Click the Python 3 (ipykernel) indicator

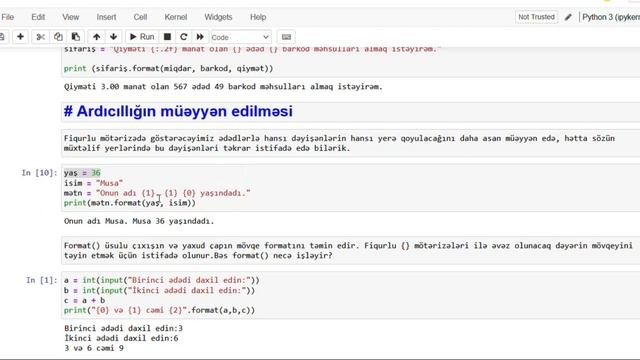click(611, 17)
